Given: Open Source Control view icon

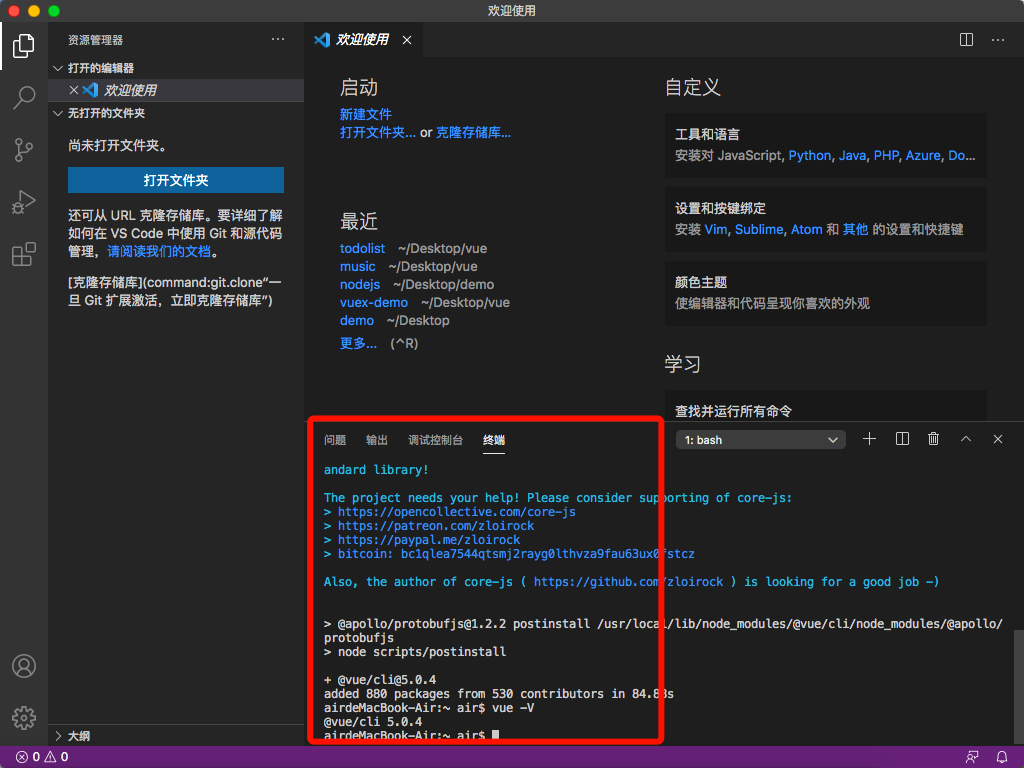Looking at the screenshot, I should [x=24, y=150].
